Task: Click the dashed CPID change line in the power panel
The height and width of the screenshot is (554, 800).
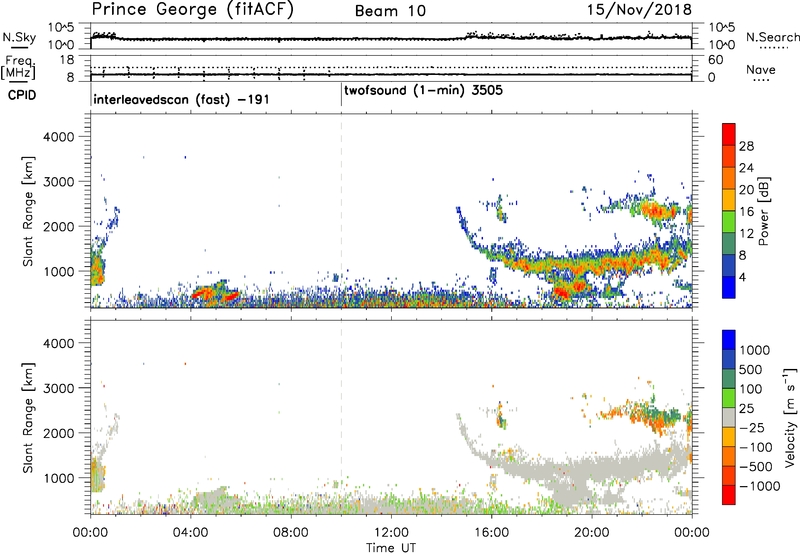Action: [341, 209]
